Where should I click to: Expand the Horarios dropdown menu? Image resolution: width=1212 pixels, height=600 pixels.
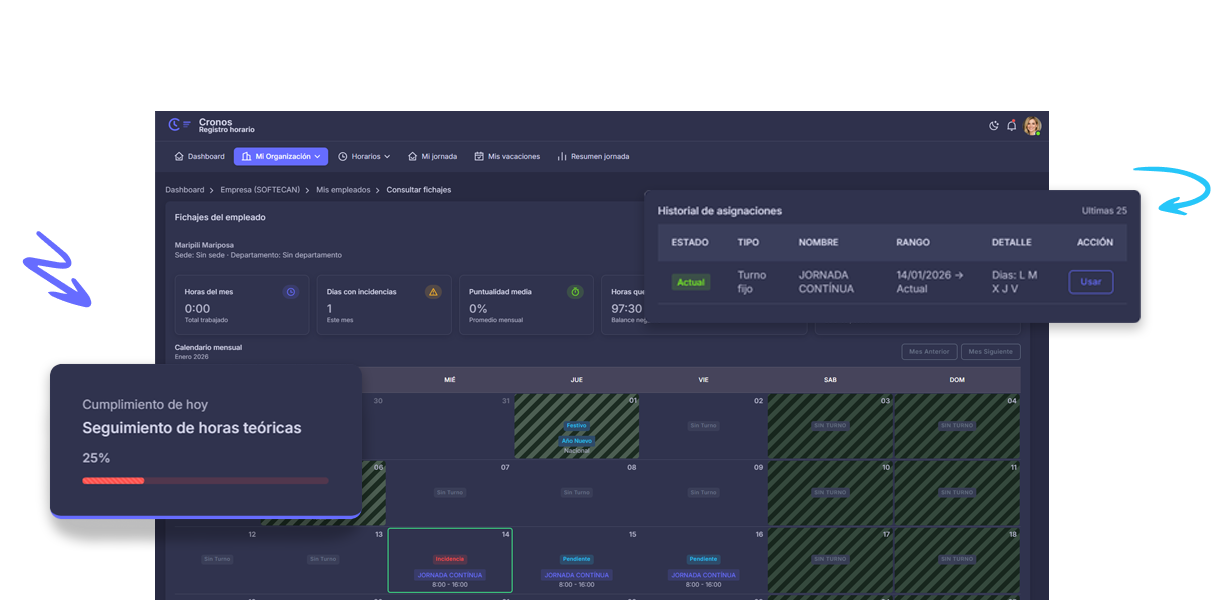point(364,156)
